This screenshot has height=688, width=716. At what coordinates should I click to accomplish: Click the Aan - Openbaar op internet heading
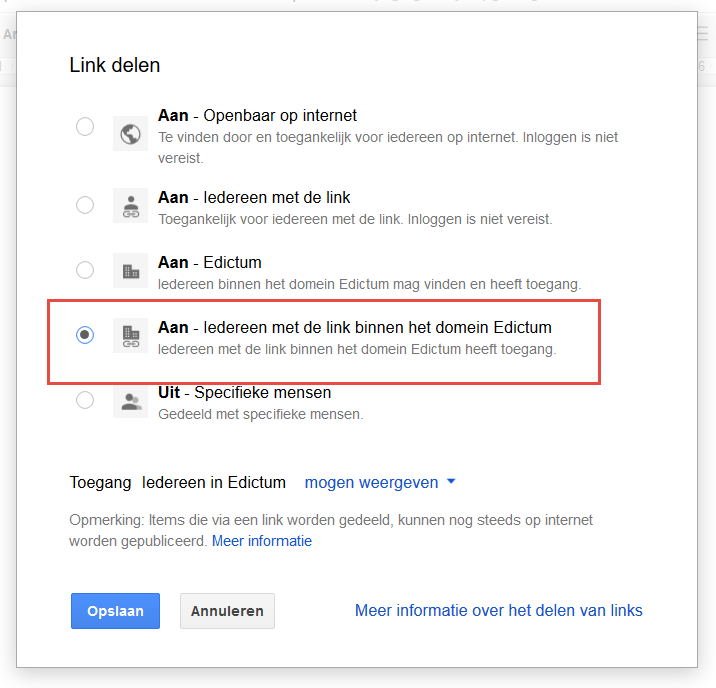pyautogui.click(x=257, y=116)
